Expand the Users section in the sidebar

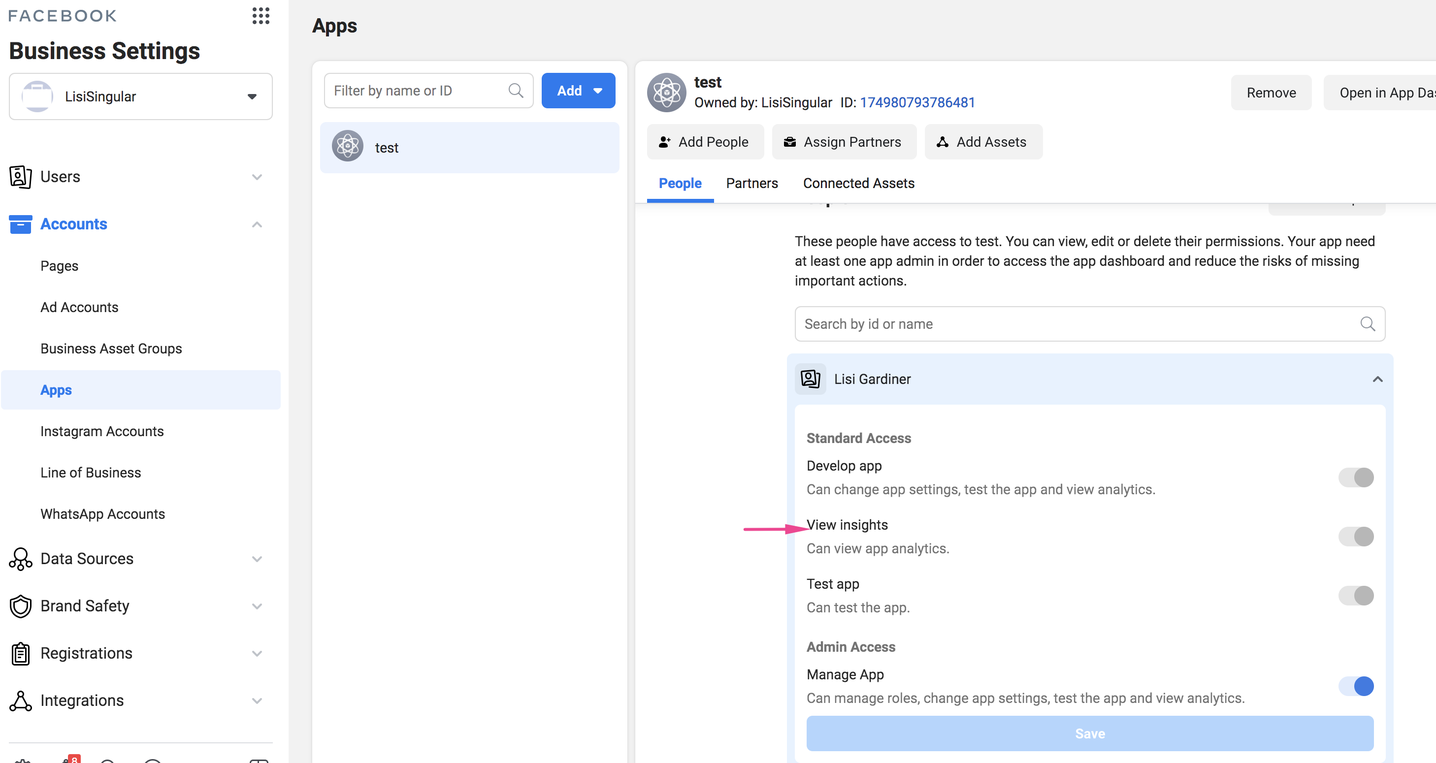click(140, 177)
